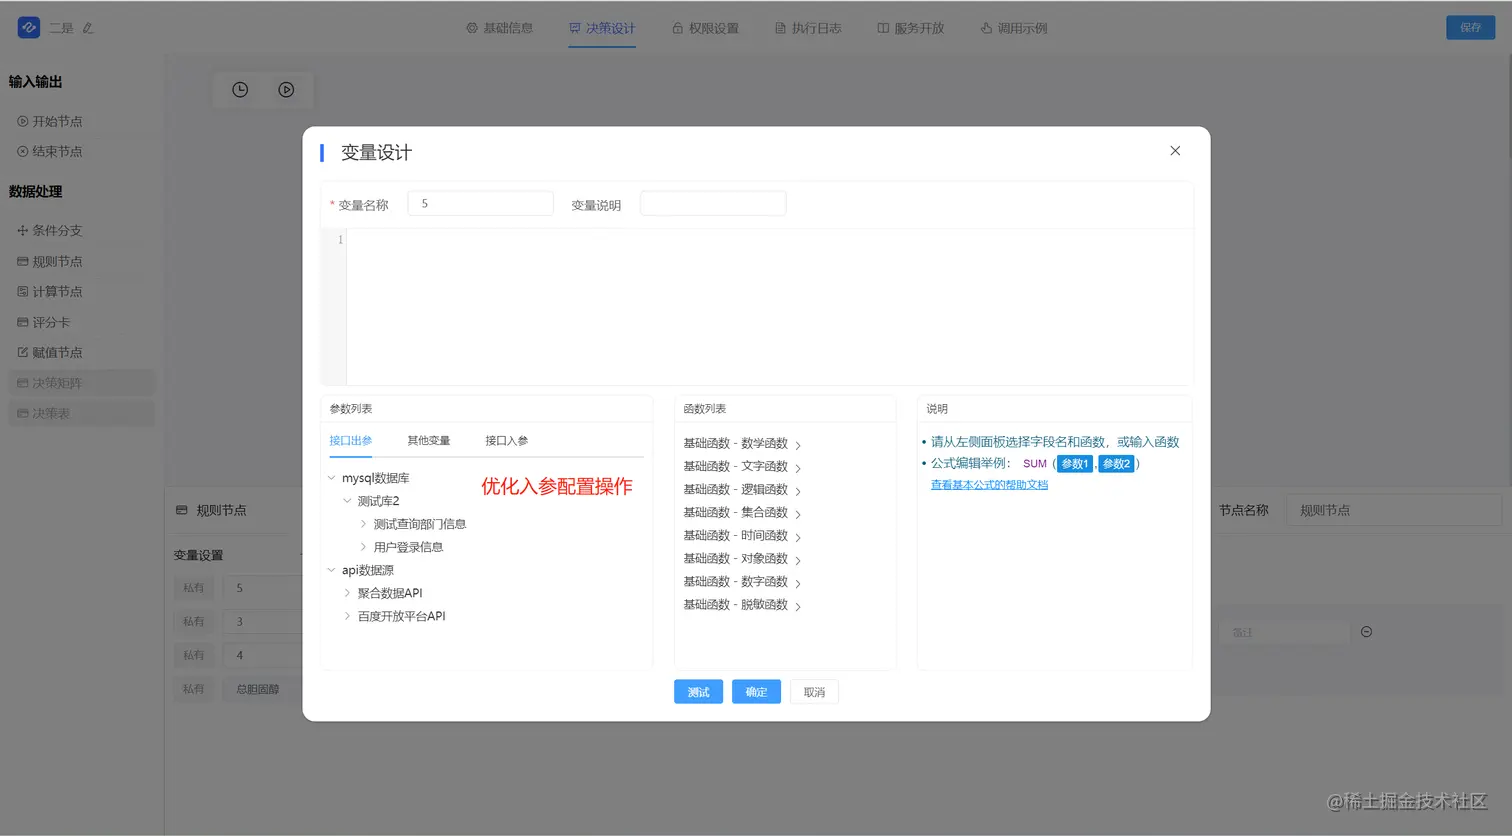Select 赋值节点 in sidebar

(50, 352)
